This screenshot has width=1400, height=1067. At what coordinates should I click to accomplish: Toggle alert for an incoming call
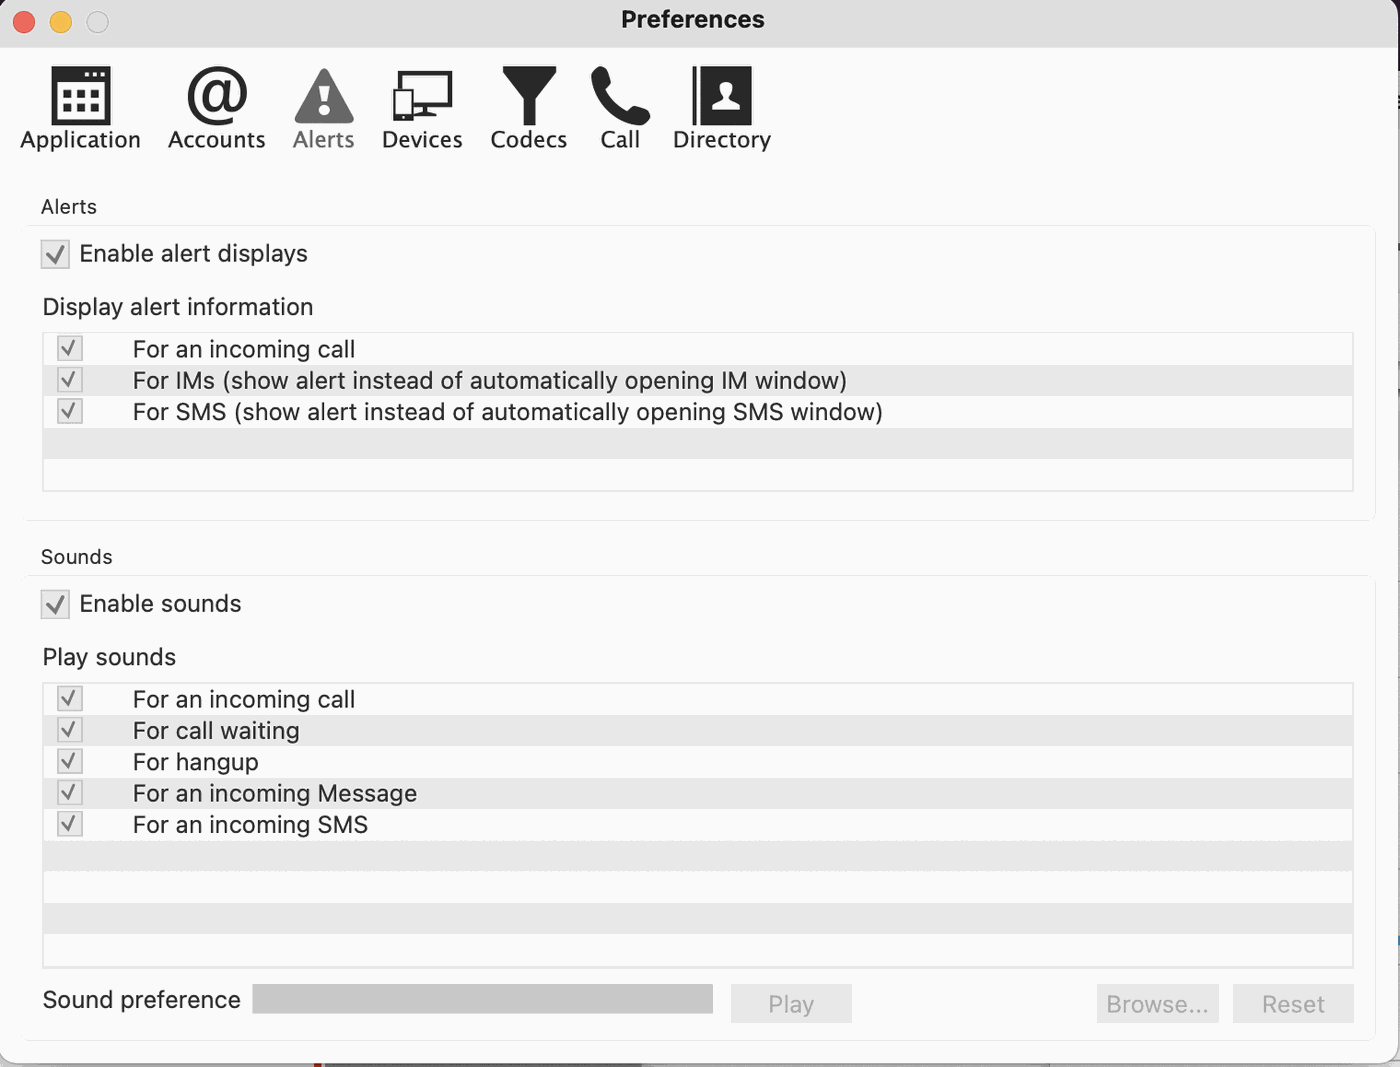(x=69, y=348)
